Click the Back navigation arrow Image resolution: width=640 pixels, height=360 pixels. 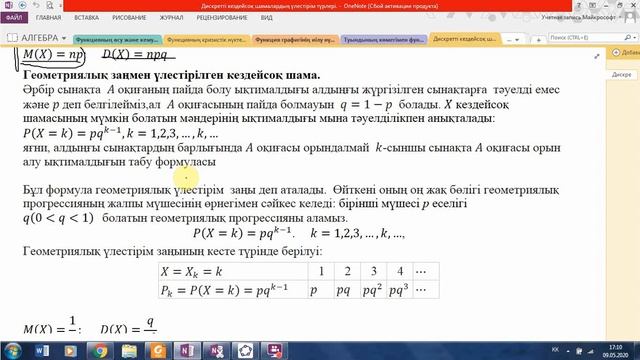[22, 5]
